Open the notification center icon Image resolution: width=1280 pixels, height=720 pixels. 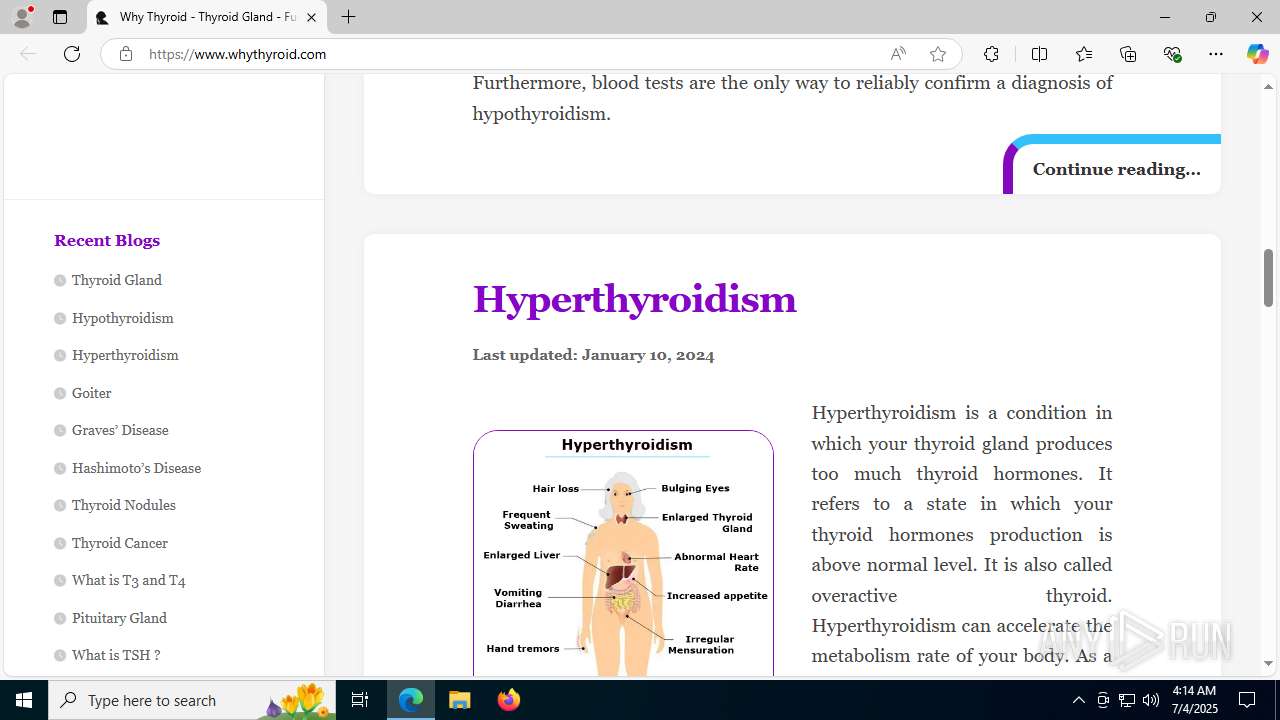point(1247,700)
